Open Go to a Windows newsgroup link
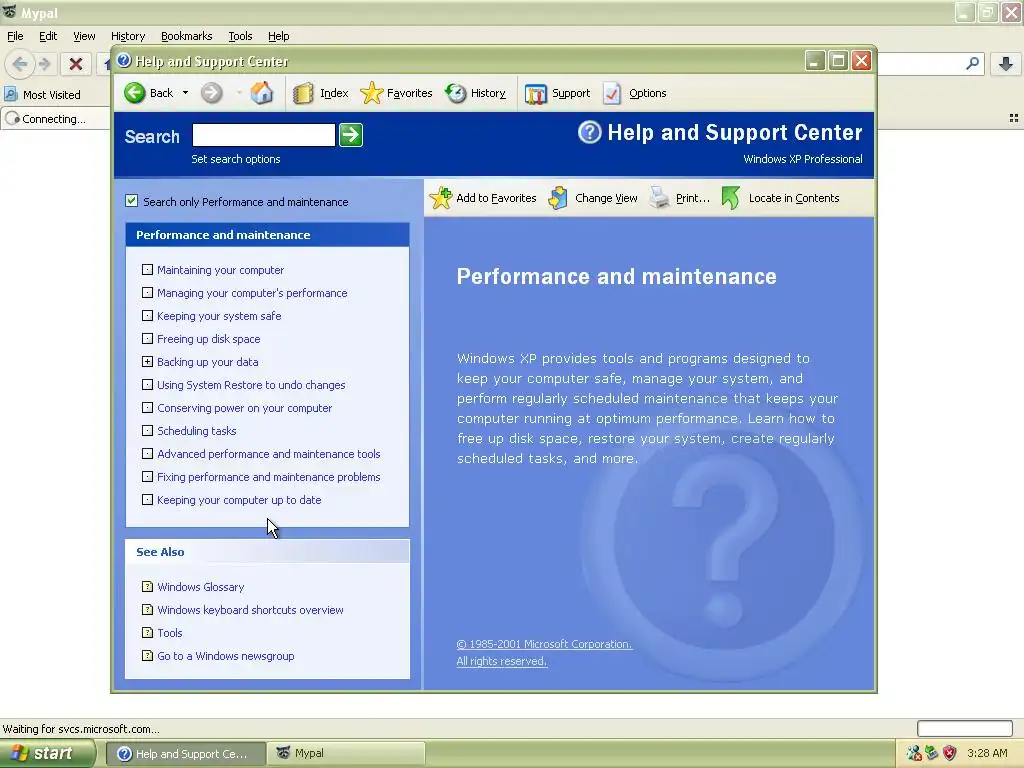1024x768 pixels. point(225,656)
